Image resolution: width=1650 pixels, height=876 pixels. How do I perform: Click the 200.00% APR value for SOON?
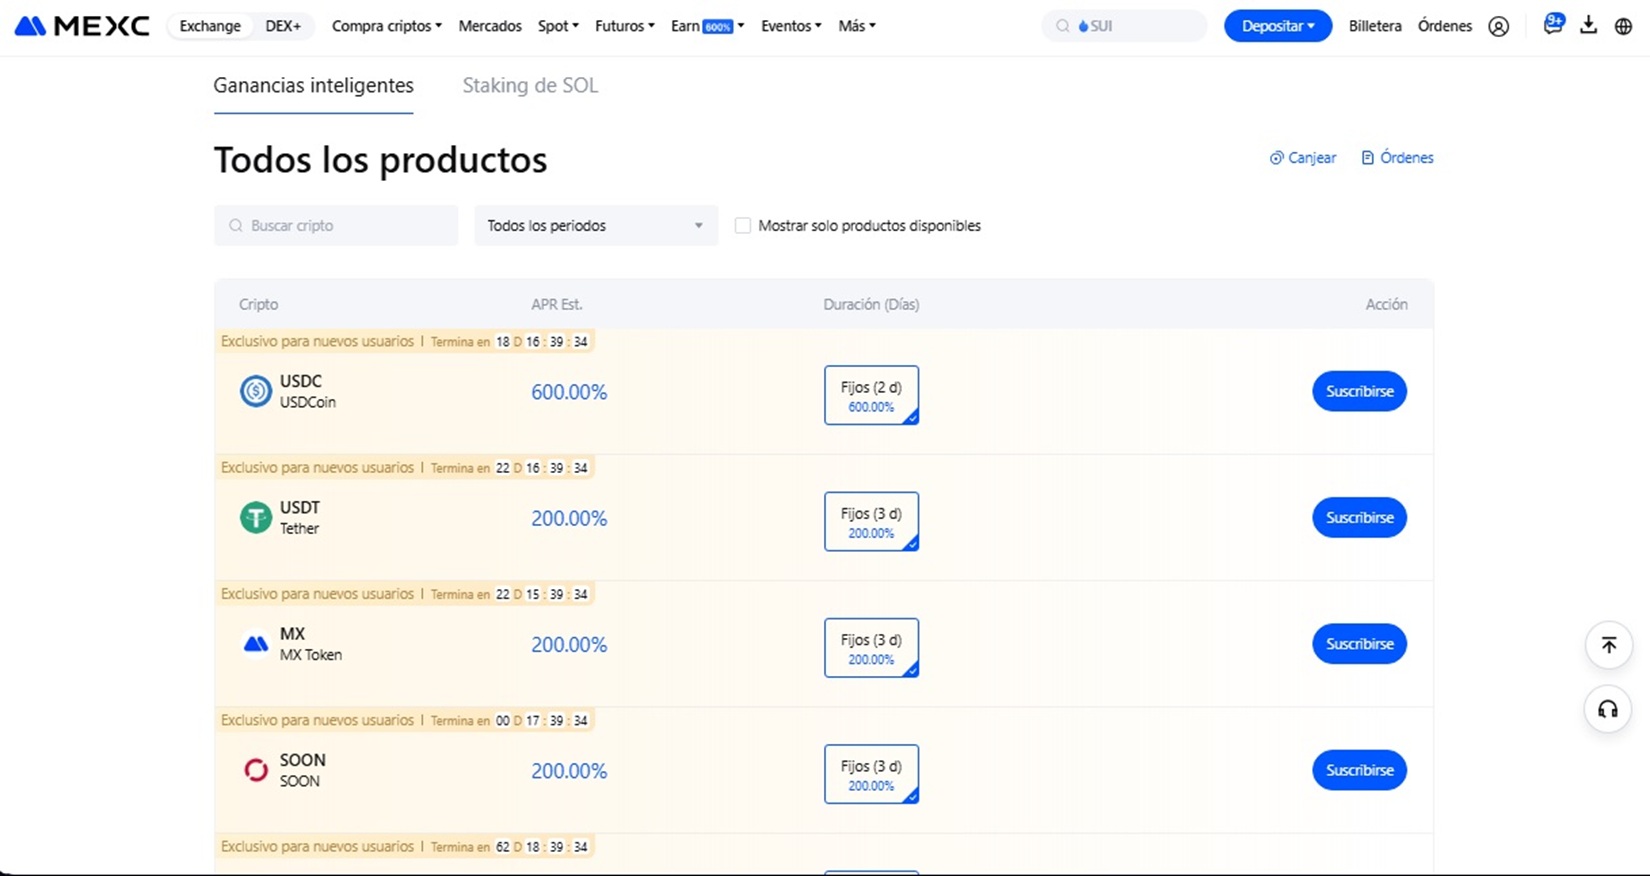tap(569, 771)
